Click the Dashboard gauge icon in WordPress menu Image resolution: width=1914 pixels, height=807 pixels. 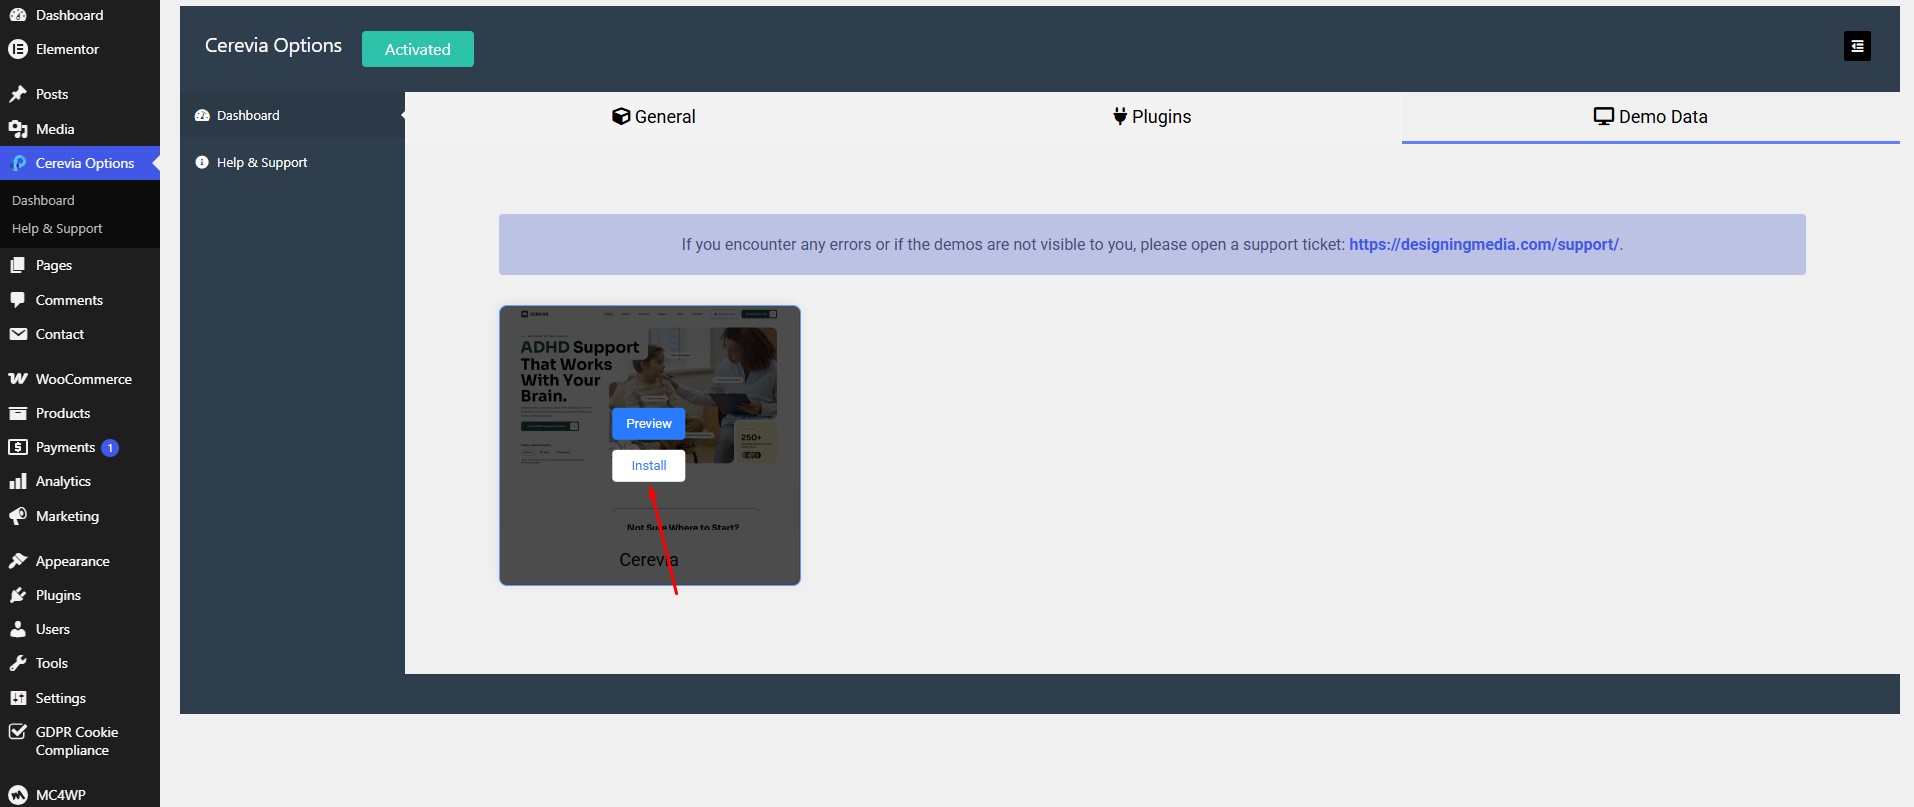(x=18, y=15)
